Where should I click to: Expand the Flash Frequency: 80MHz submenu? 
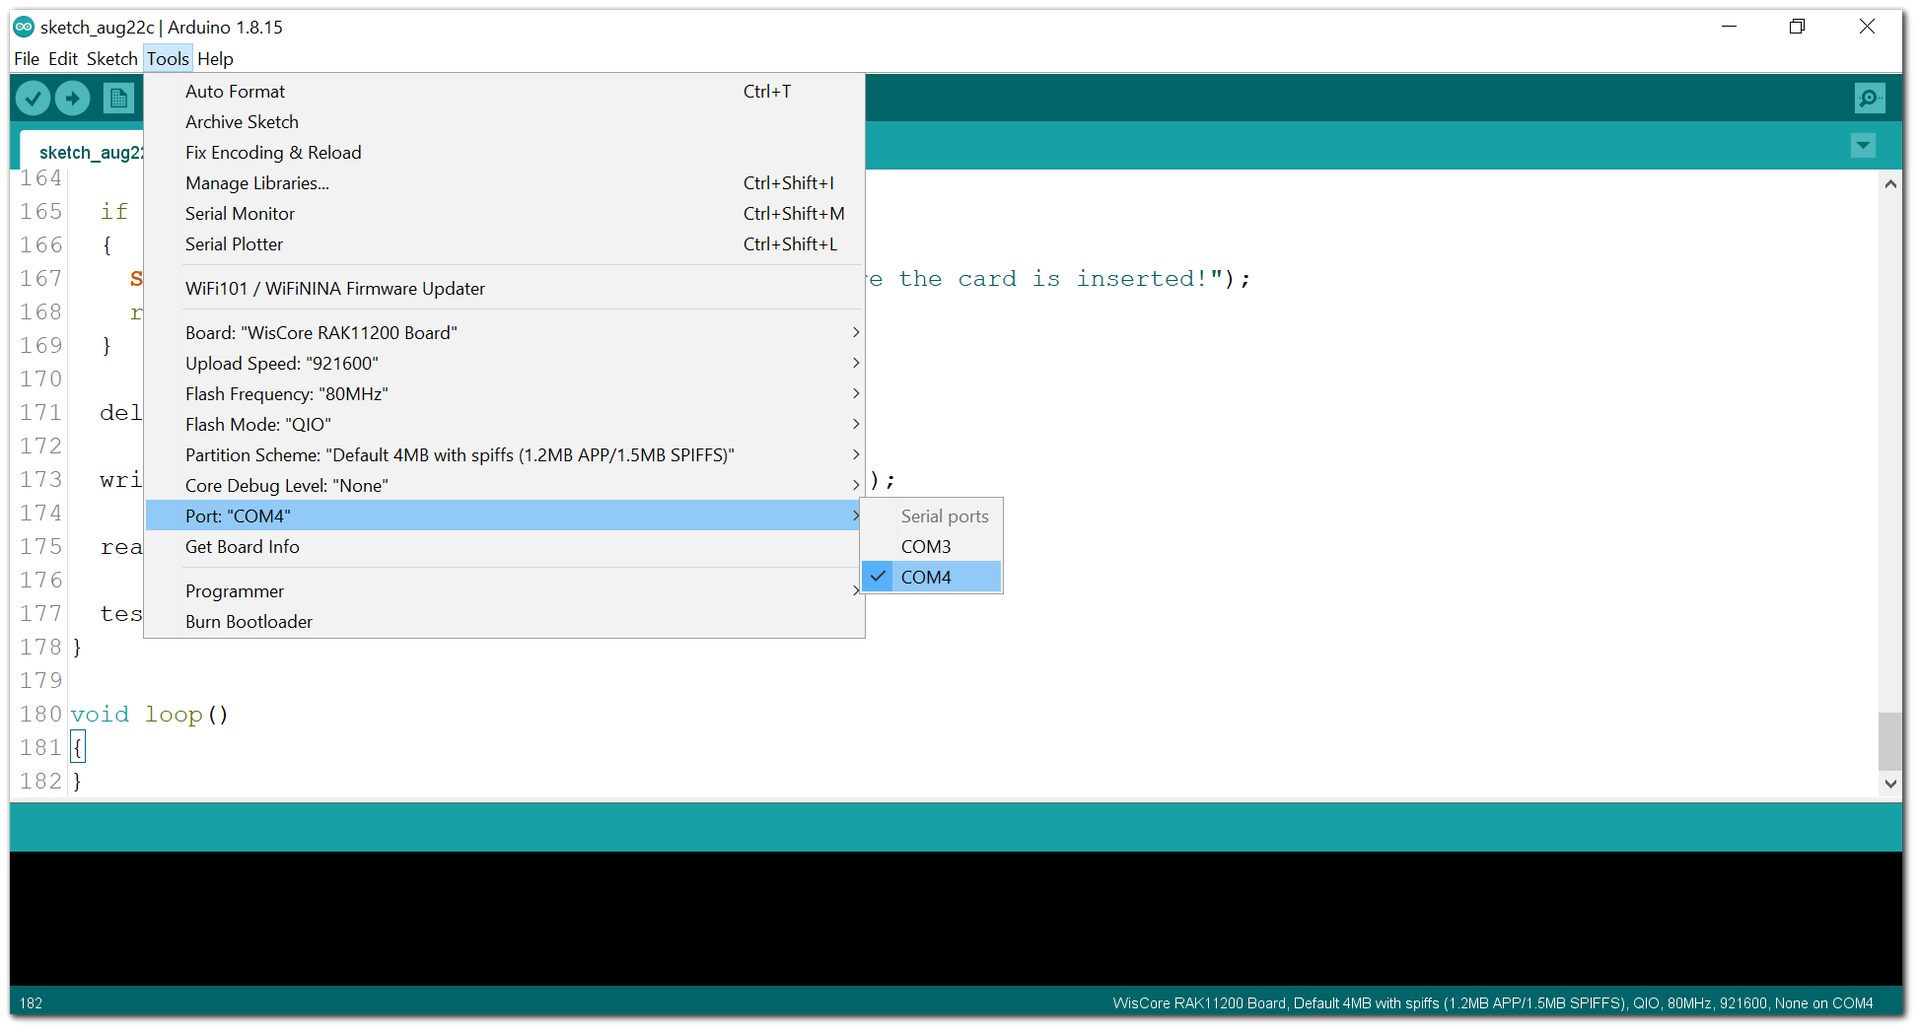[x=504, y=394]
